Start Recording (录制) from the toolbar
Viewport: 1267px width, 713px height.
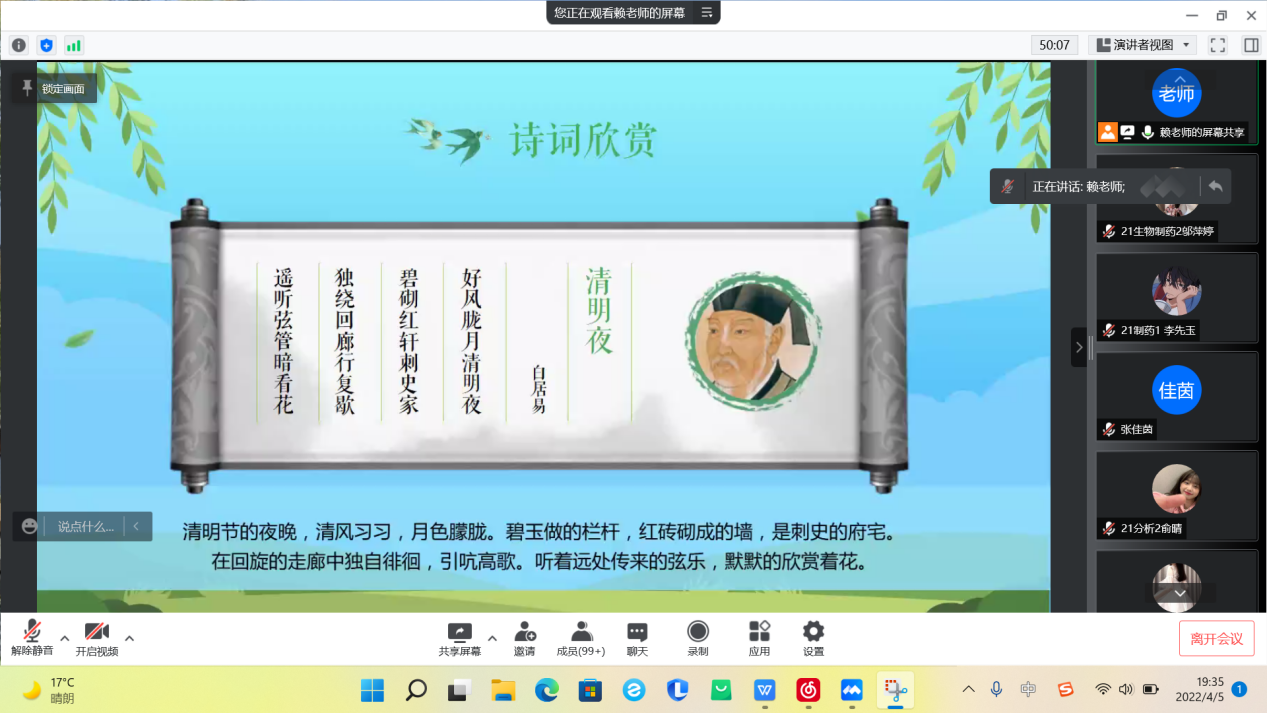[x=698, y=638]
